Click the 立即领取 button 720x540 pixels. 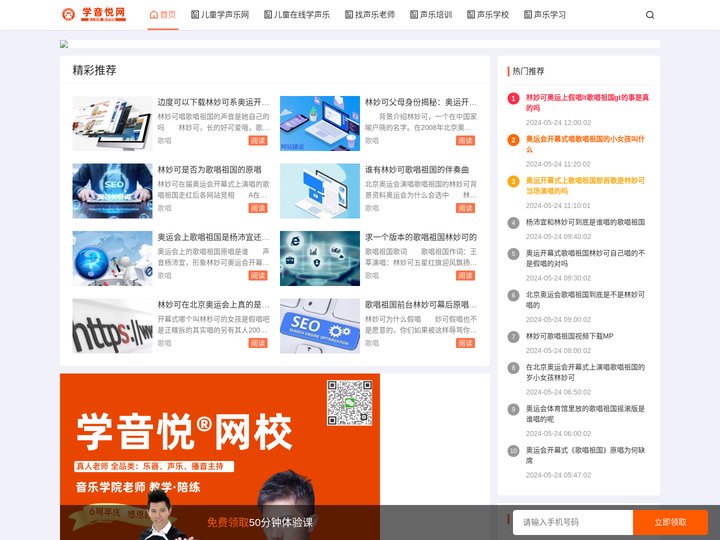click(670, 522)
